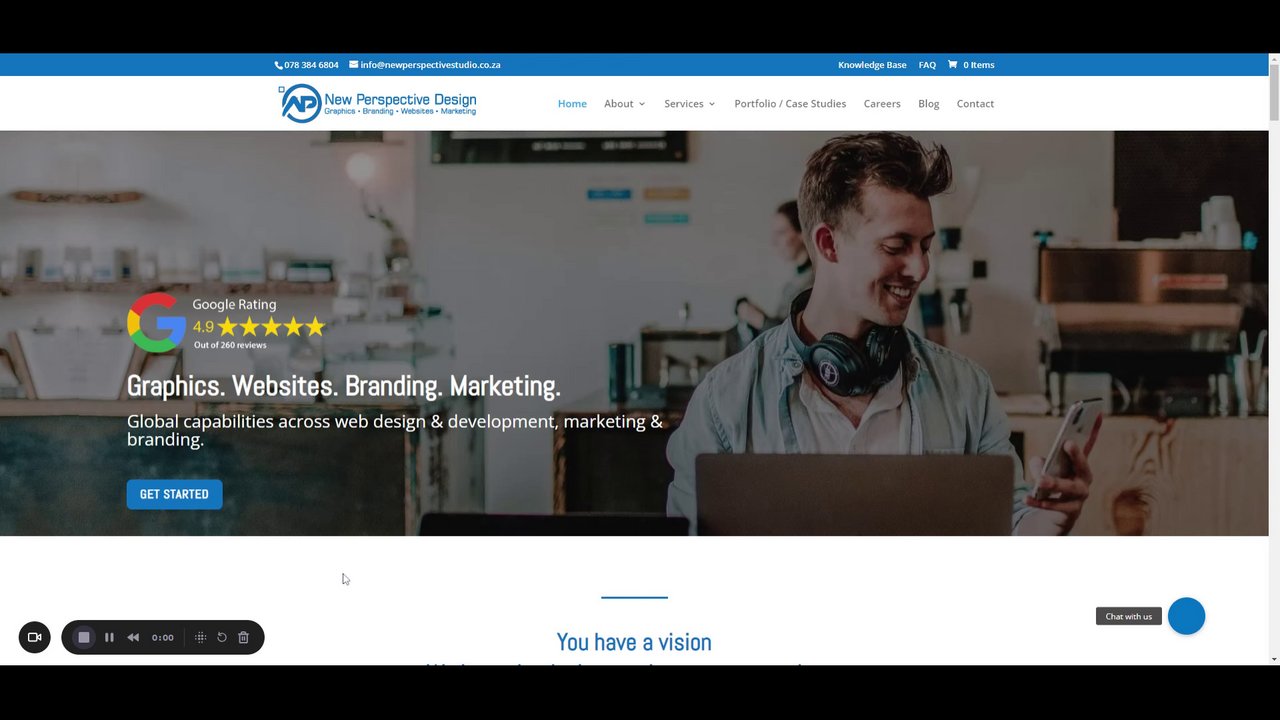Click the You have a vision heading
This screenshot has width=1280, height=720.
[634, 642]
